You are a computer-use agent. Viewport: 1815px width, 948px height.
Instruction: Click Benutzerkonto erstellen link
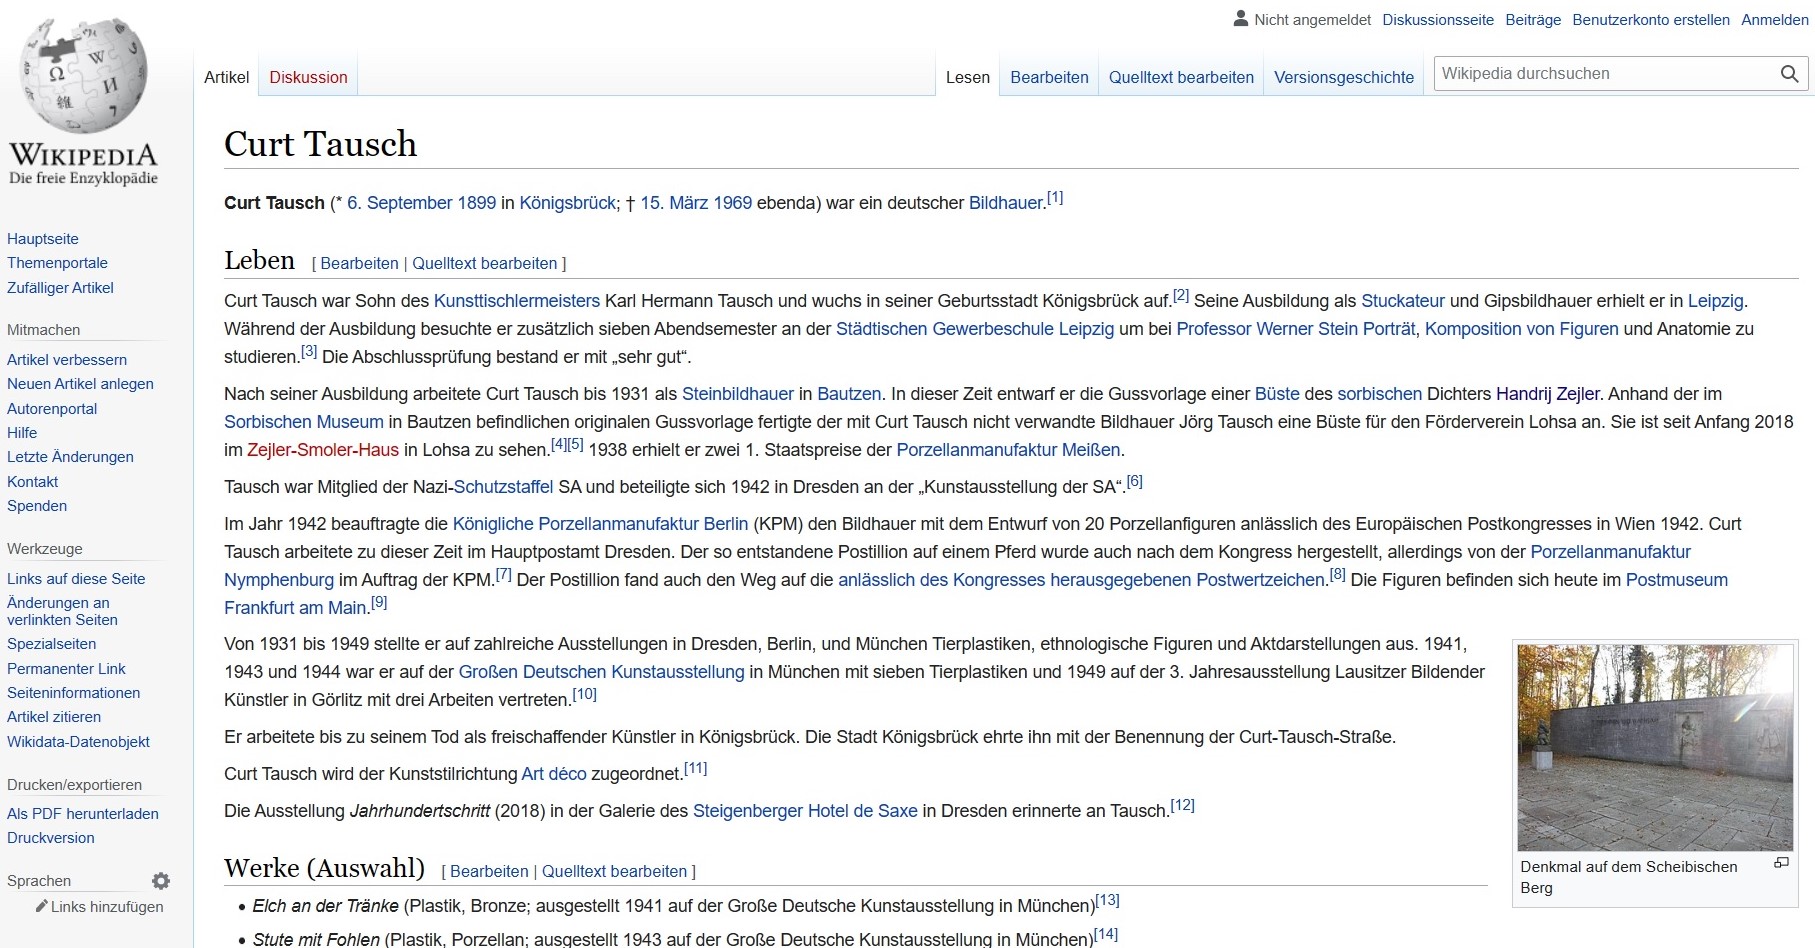[x=1650, y=20]
